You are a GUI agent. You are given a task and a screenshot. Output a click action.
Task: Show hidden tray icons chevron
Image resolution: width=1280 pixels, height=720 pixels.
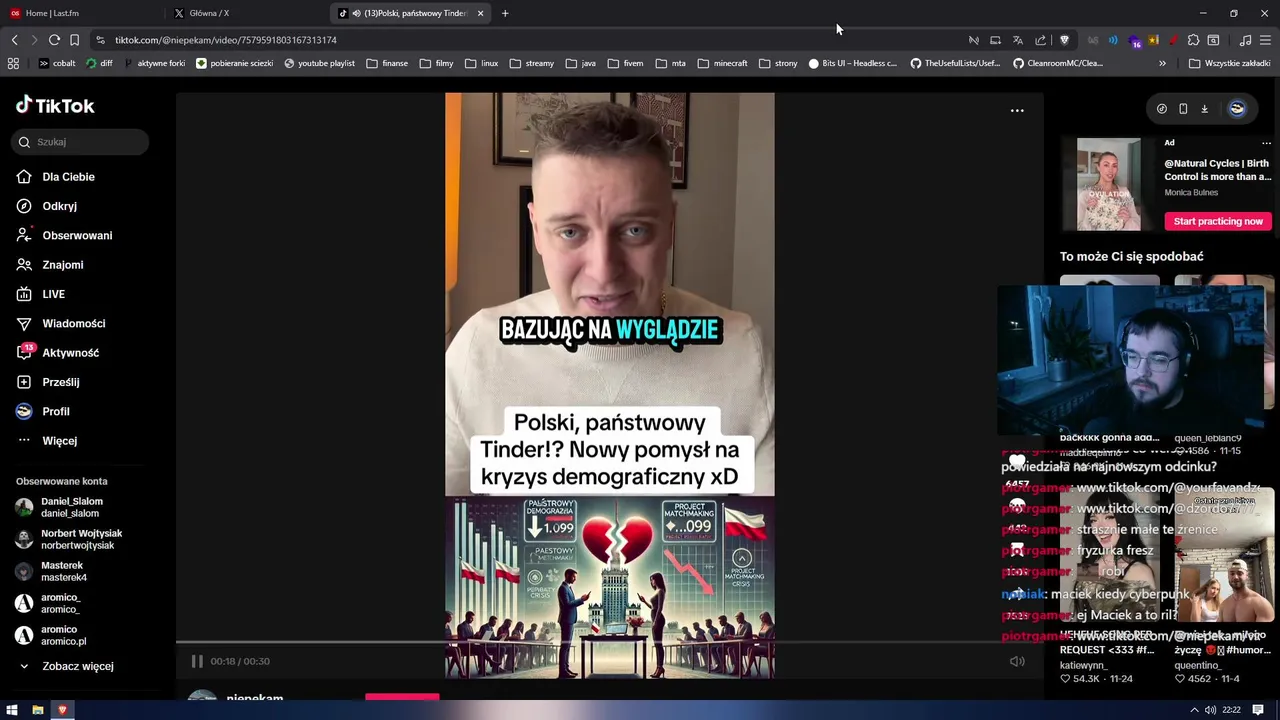click(1195, 710)
